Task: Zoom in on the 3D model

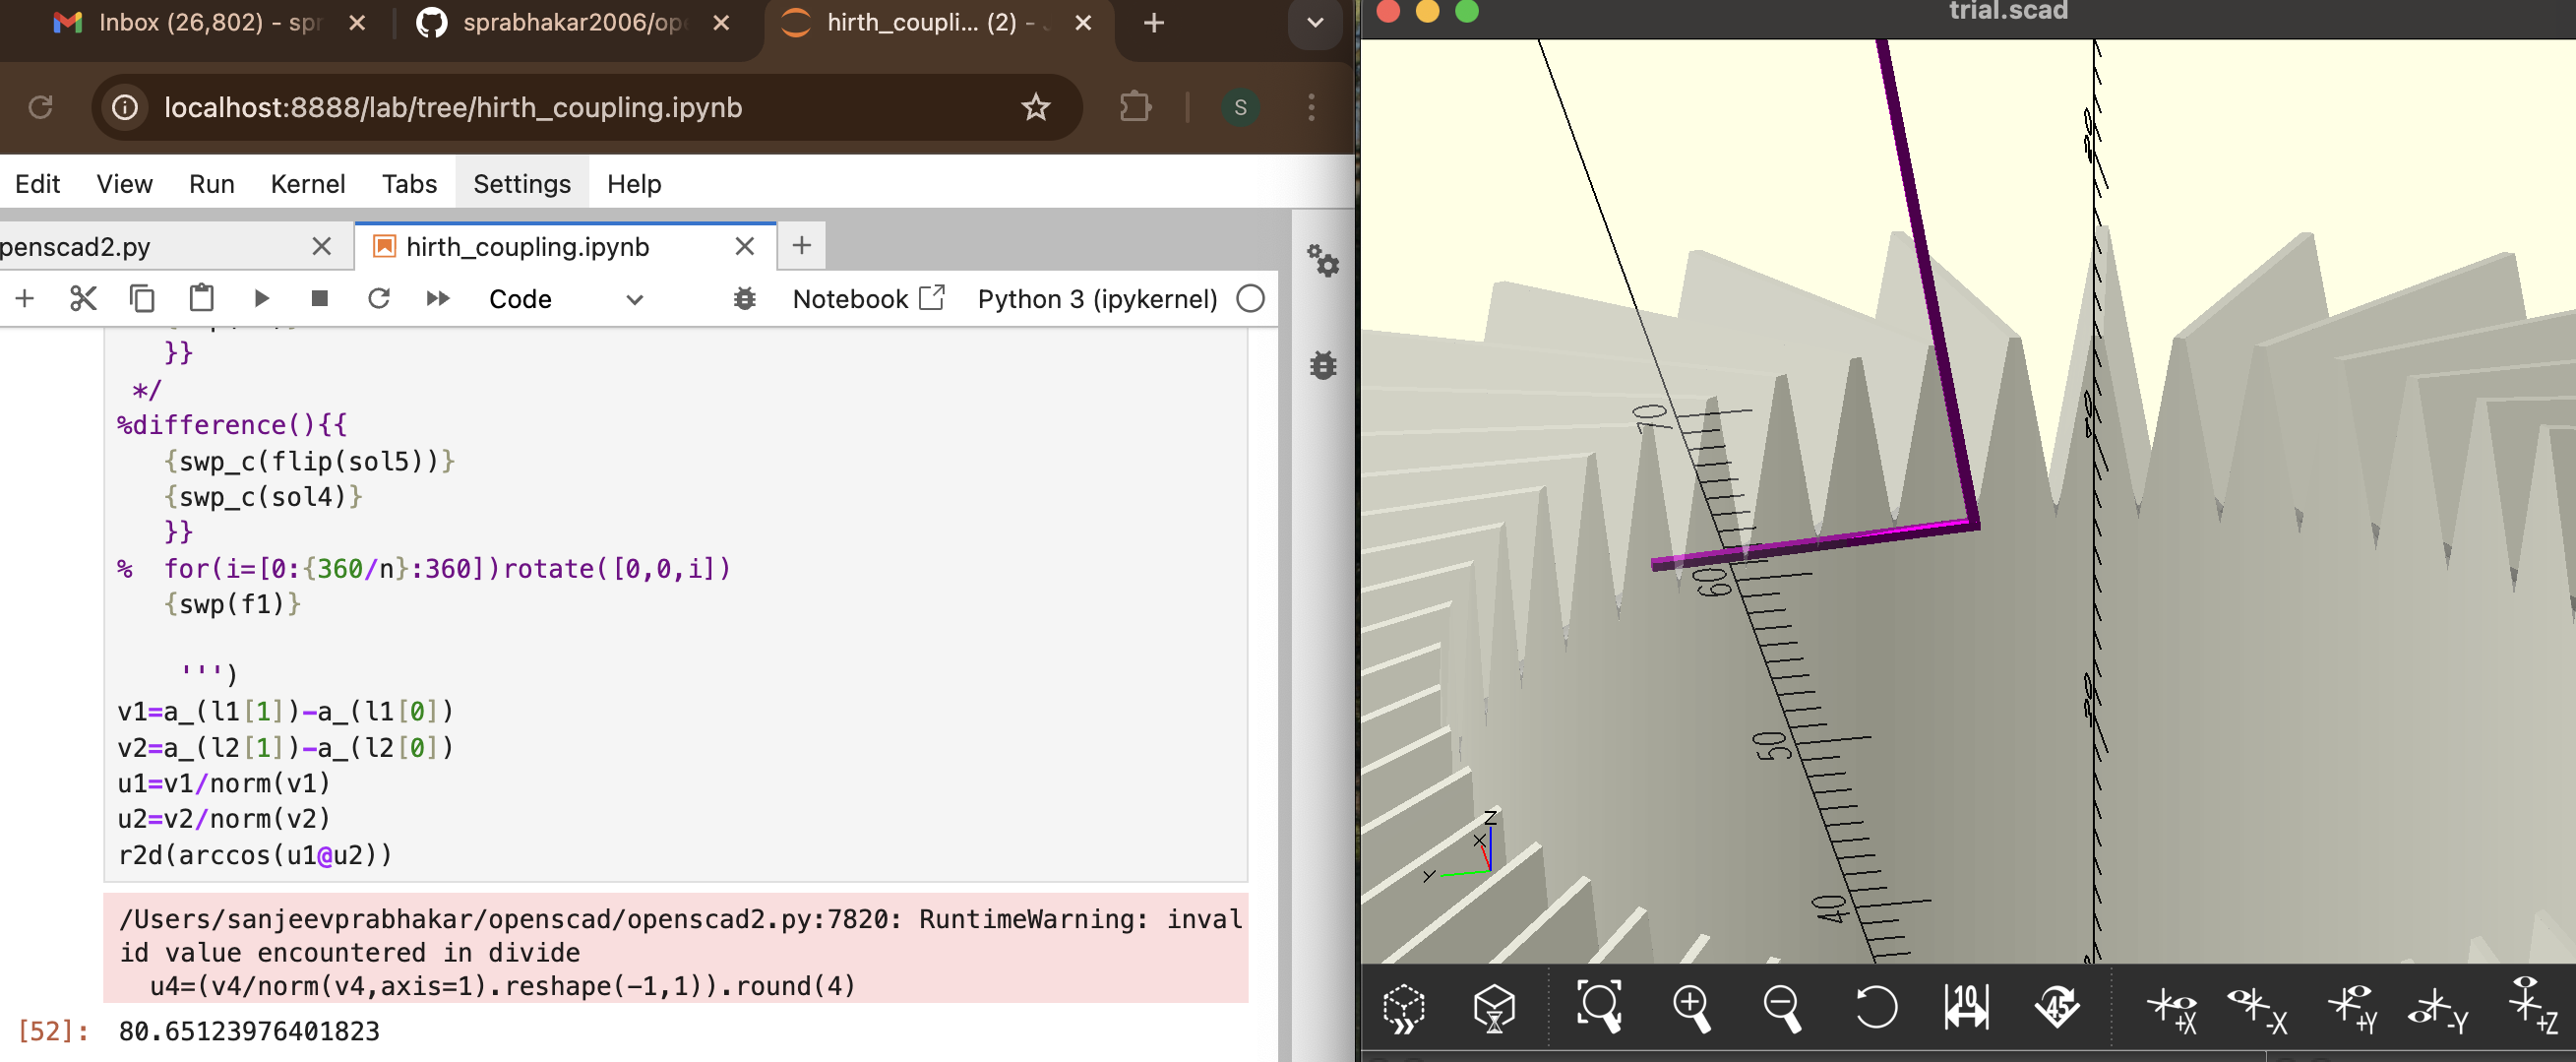Action: pos(1690,1007)
